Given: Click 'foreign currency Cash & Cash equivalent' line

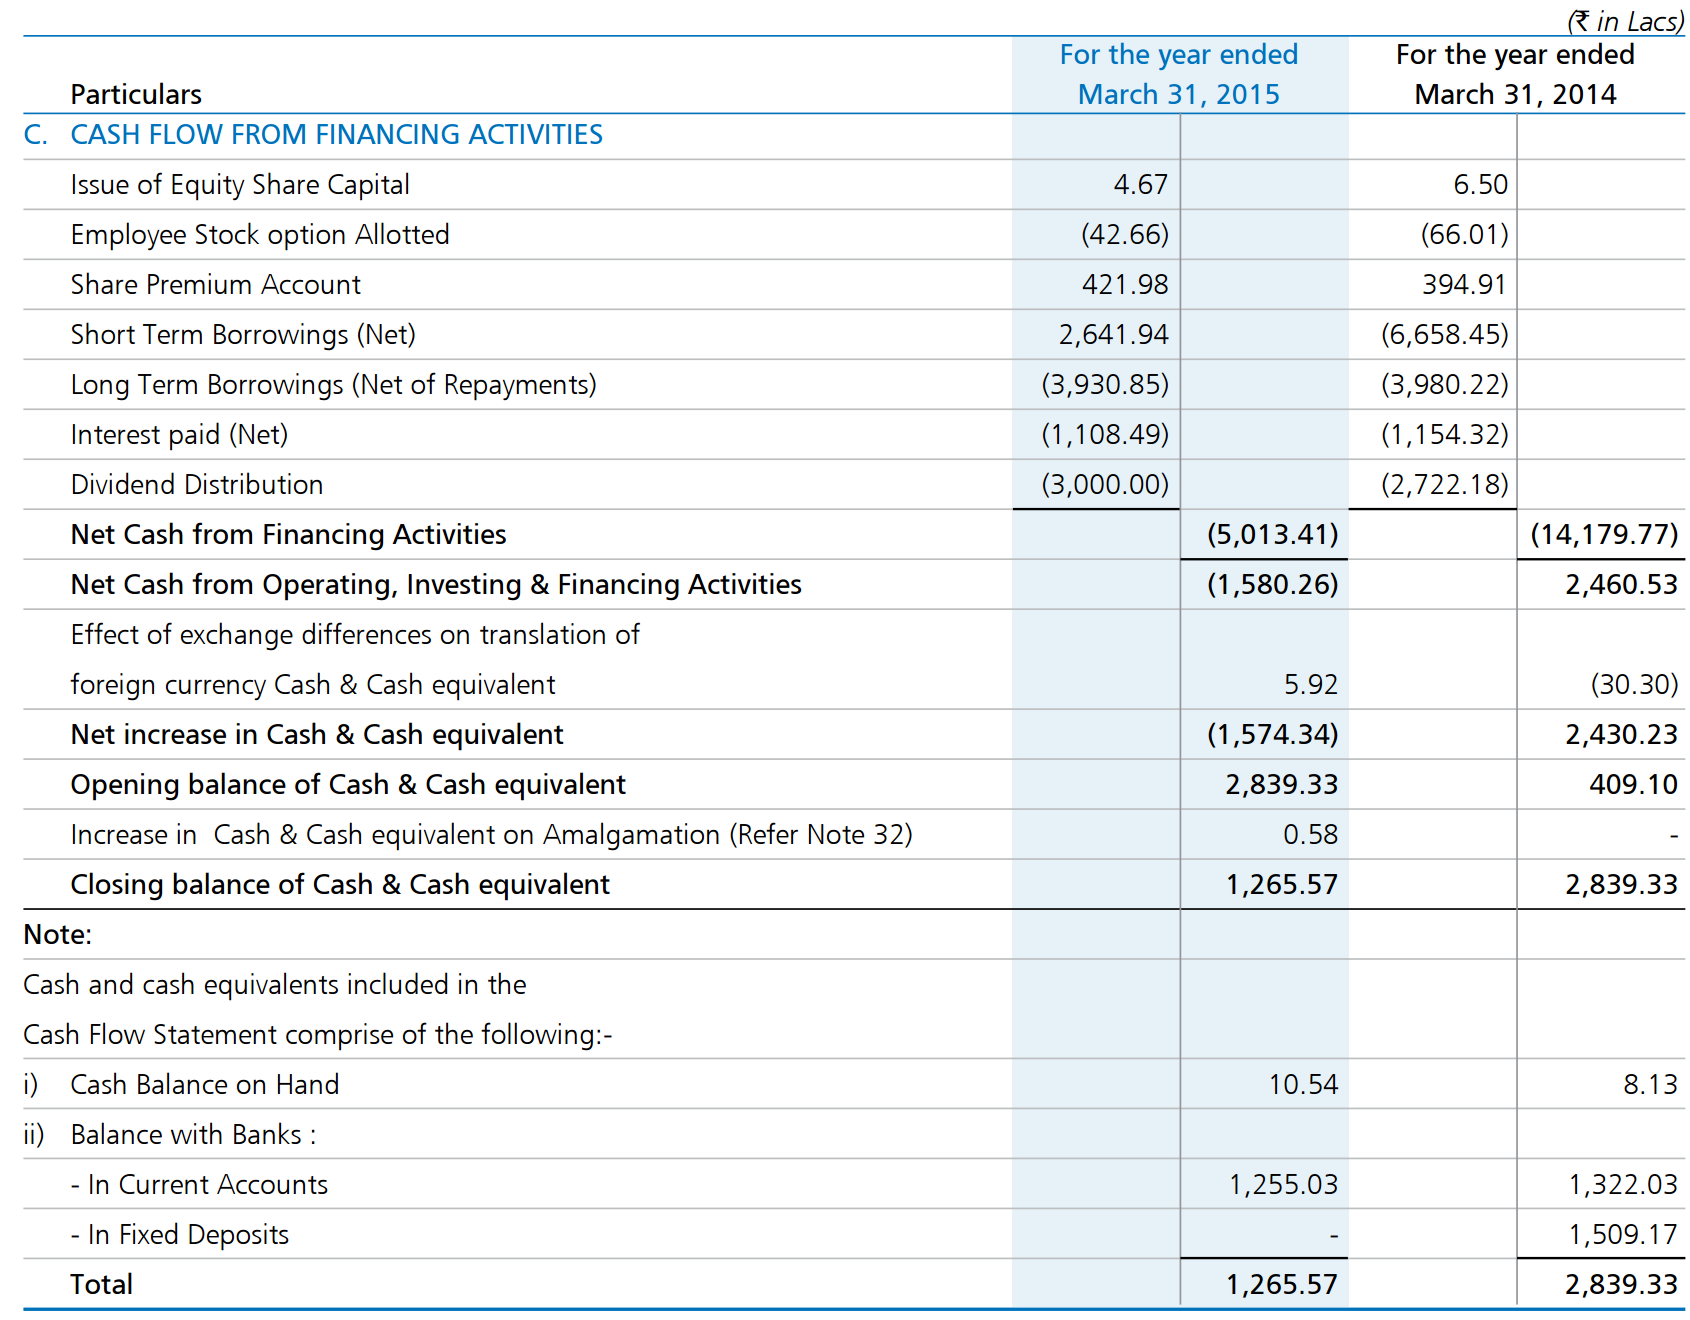Looking at the screenshot, I should click(313, 685).
